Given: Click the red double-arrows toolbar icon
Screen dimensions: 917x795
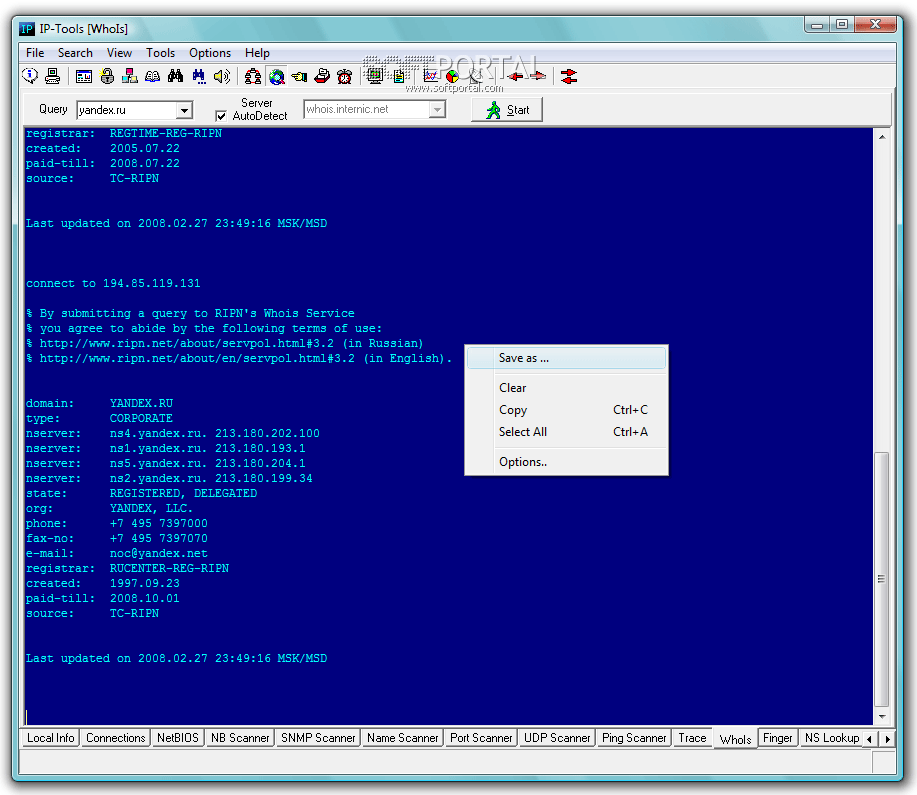Looking at the screenshot, I should pos(568,76).
